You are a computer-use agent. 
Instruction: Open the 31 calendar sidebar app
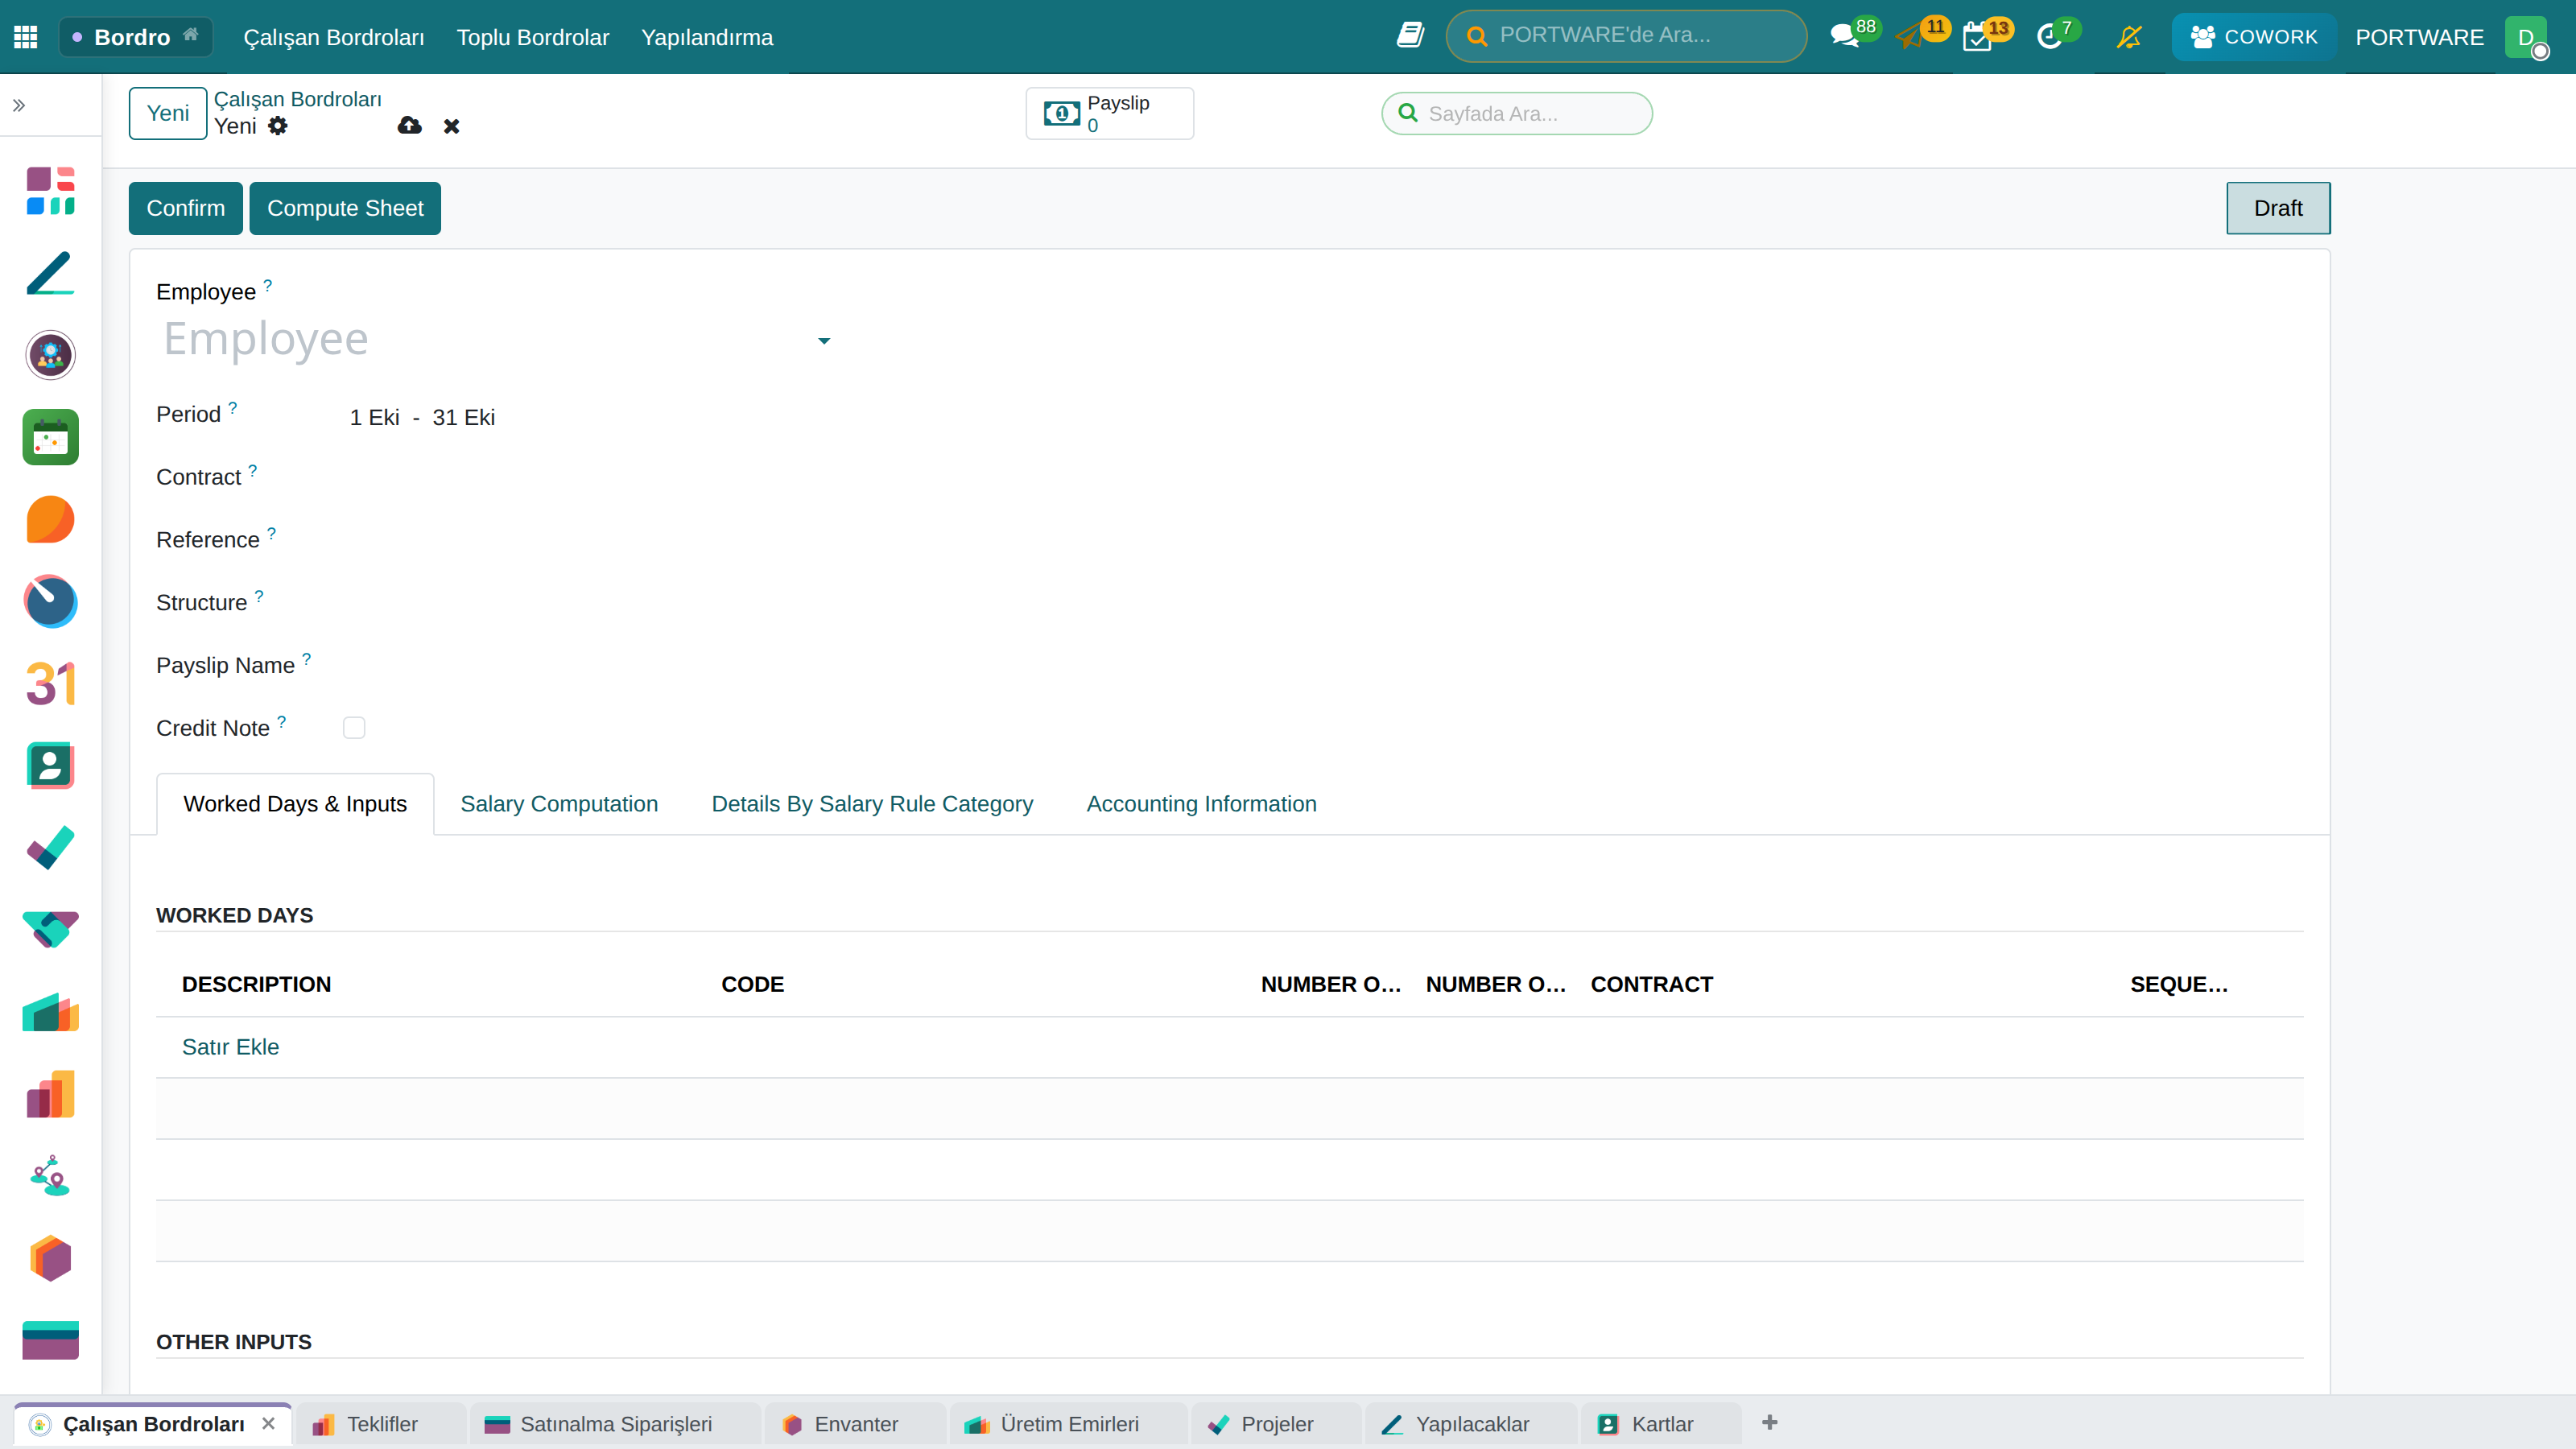point(50,684)
